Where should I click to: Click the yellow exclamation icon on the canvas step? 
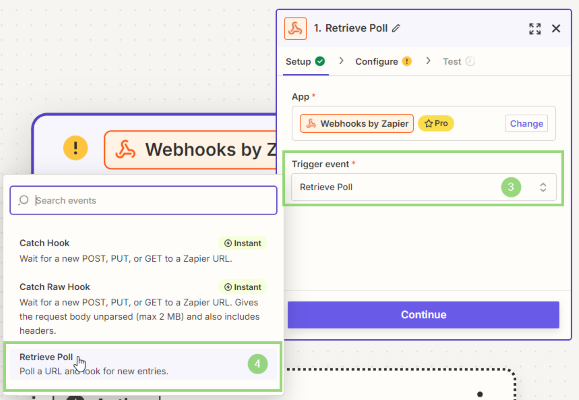coord(75,148)
